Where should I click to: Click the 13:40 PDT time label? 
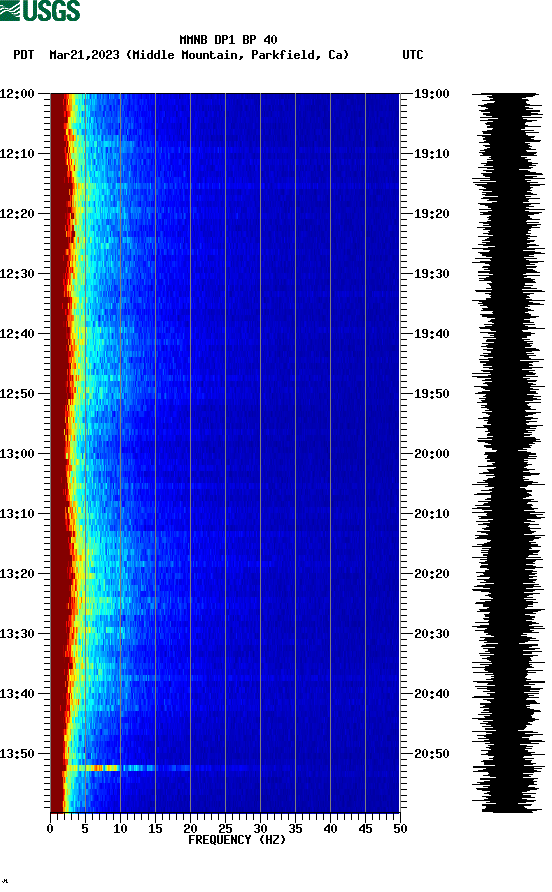[x=17, y=694]
